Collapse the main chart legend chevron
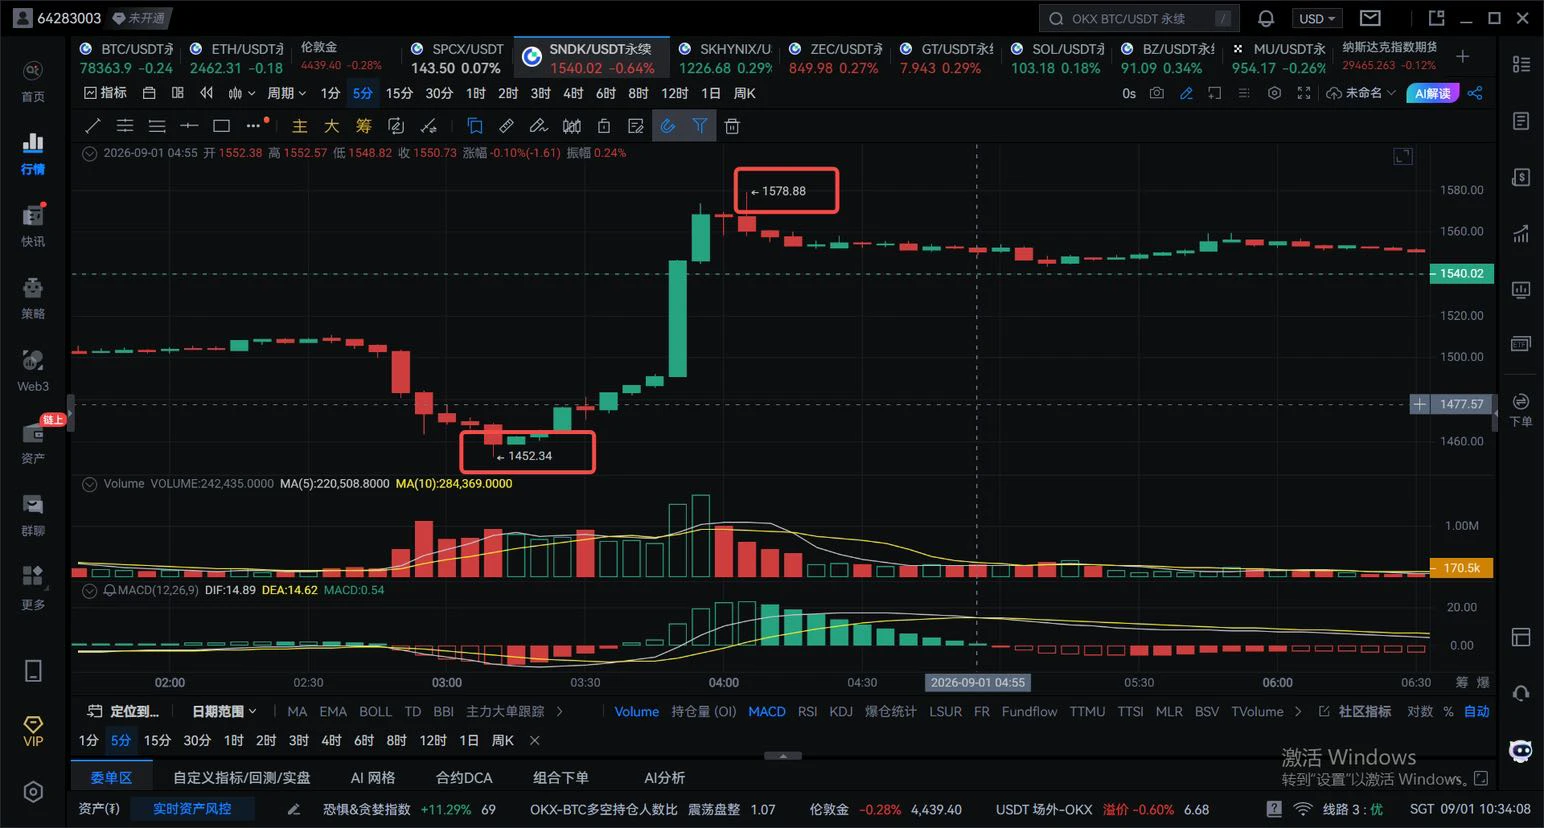The width and height of the screenshot is (1544, 828). click(x=89, y=153)
